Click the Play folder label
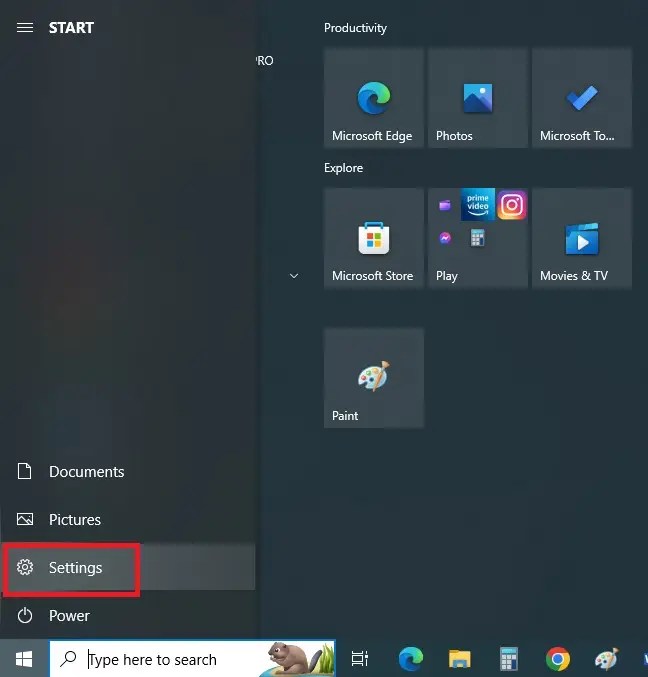 446,276
